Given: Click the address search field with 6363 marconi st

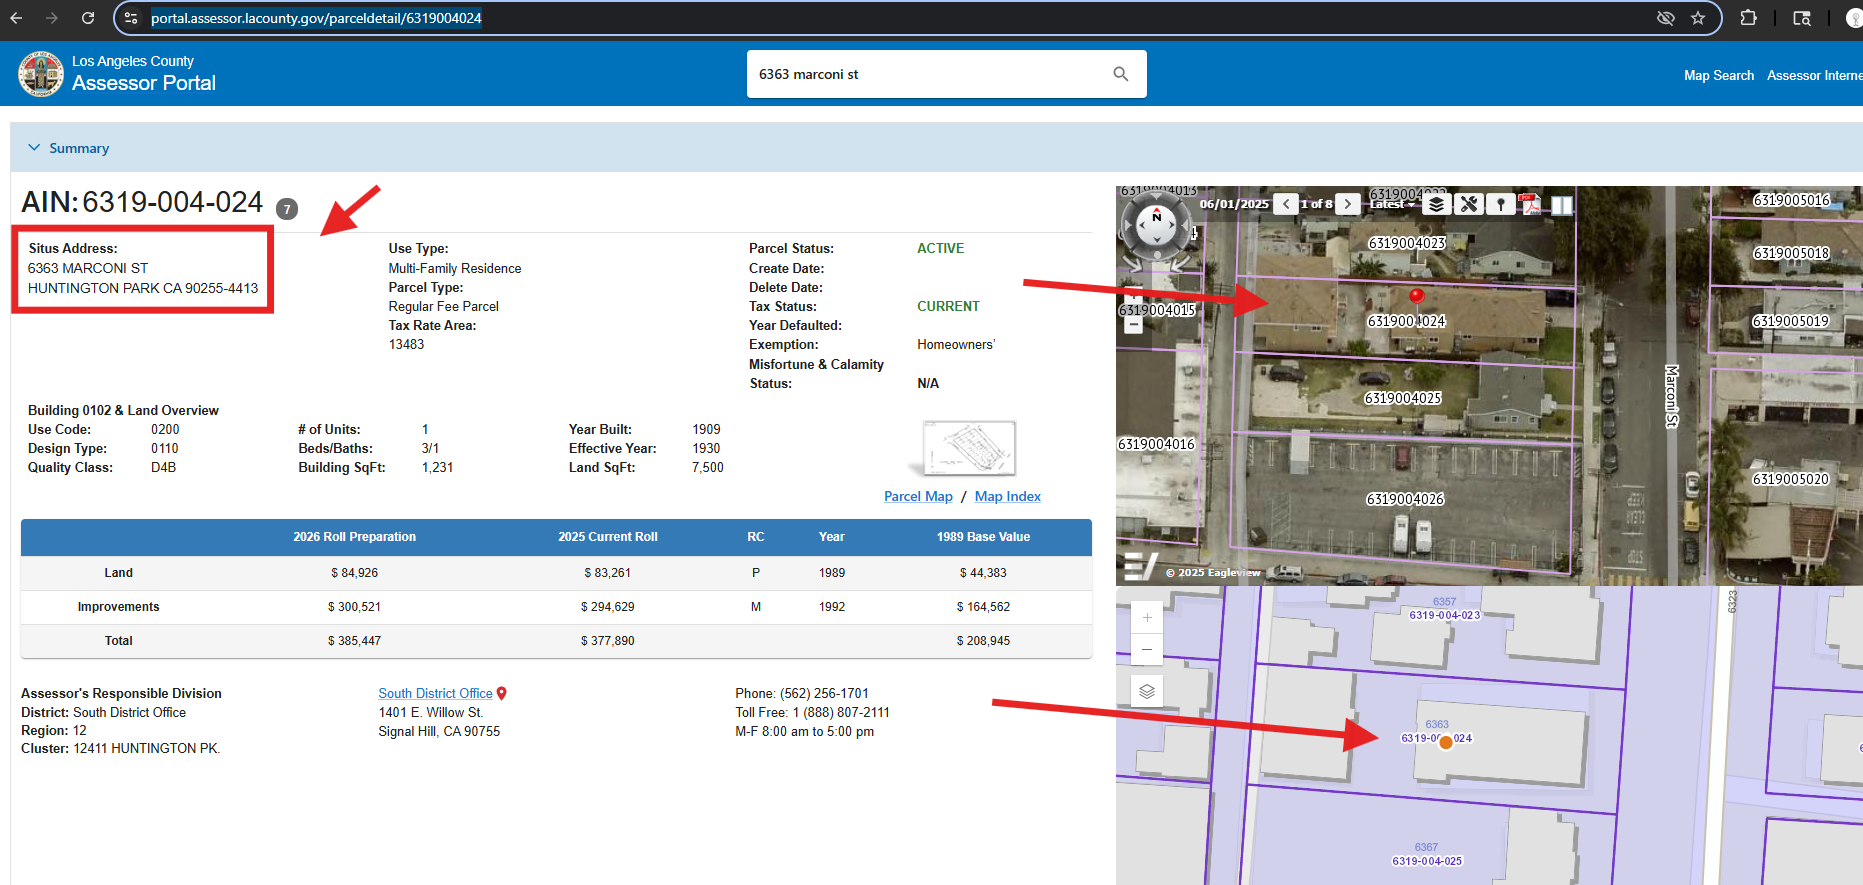Looking at the screenshot, I should [930, 74].
